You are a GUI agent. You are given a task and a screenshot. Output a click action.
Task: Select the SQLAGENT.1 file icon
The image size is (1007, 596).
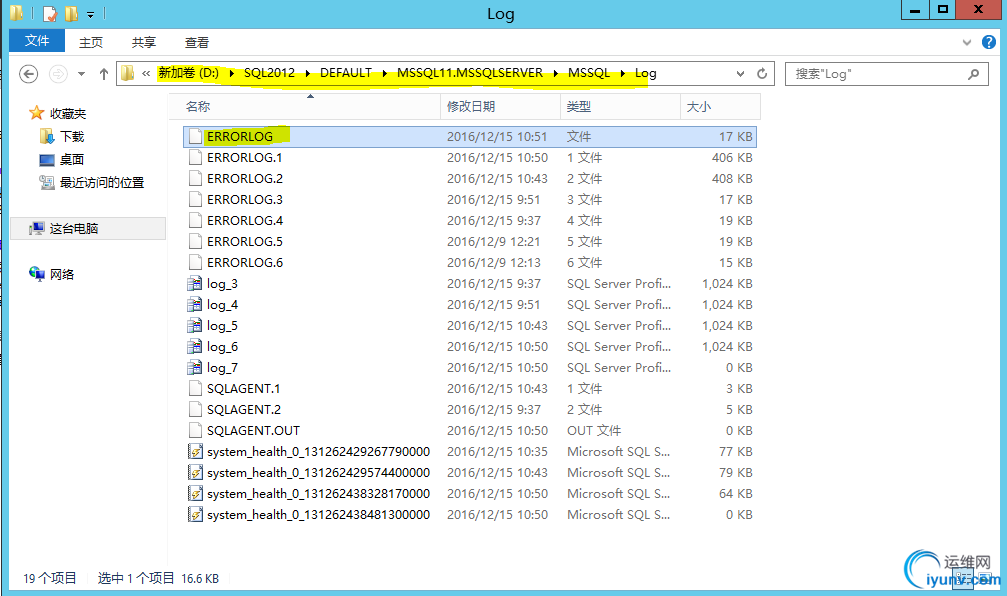pos(195,389)
